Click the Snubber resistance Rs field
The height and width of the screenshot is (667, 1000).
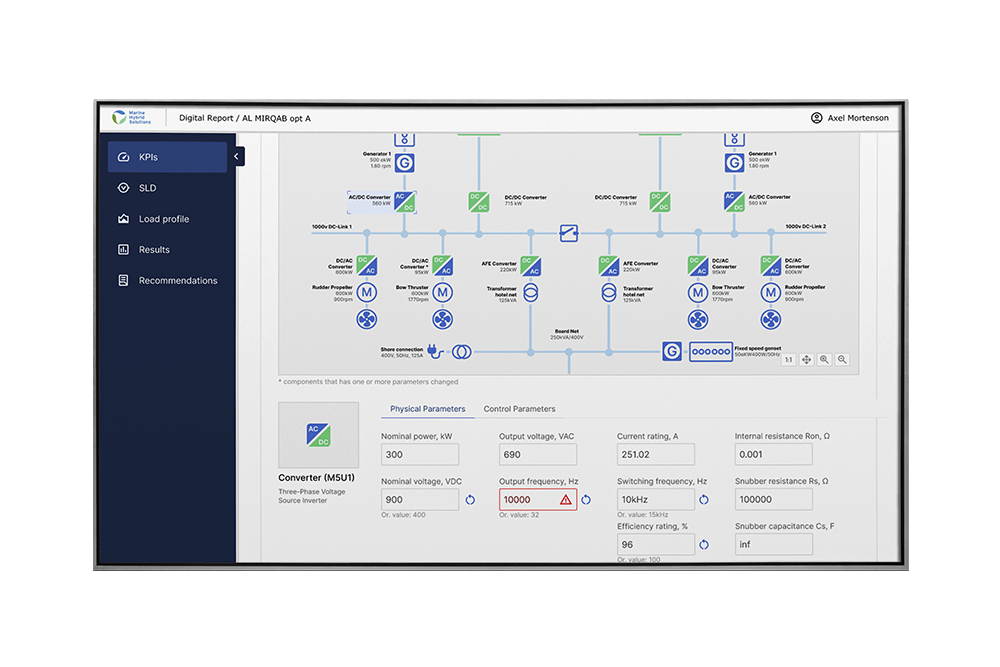(x=774, y=500)
